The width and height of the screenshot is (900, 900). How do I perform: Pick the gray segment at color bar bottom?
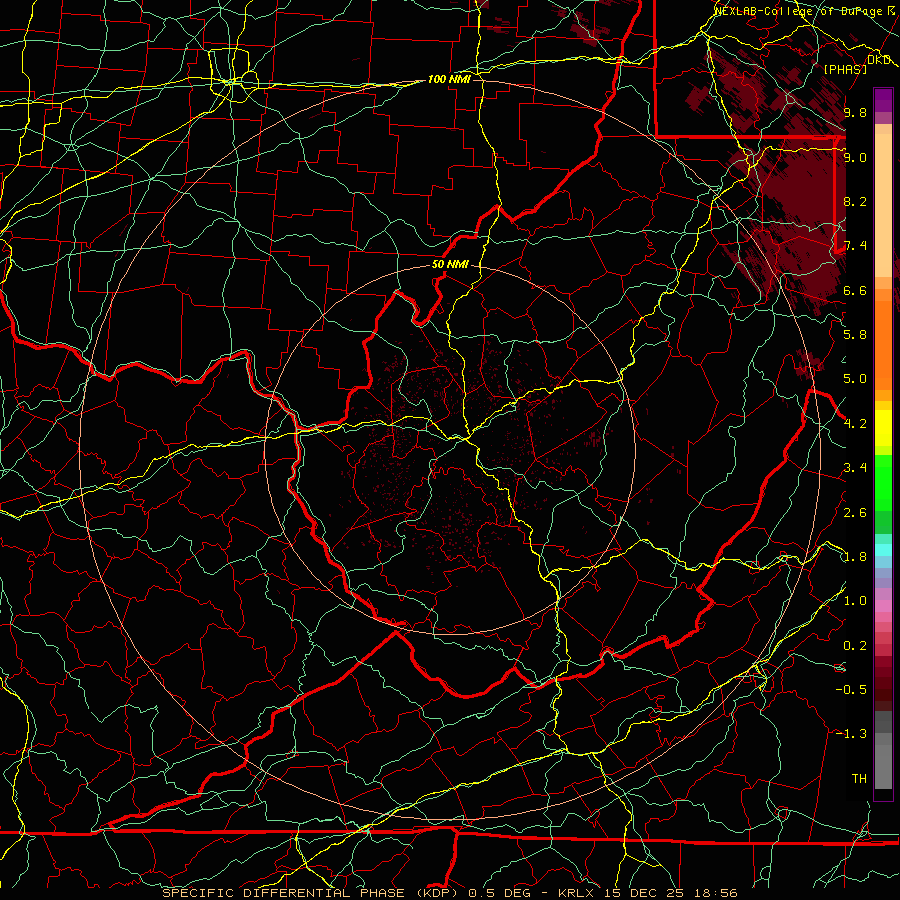point(883,767)
